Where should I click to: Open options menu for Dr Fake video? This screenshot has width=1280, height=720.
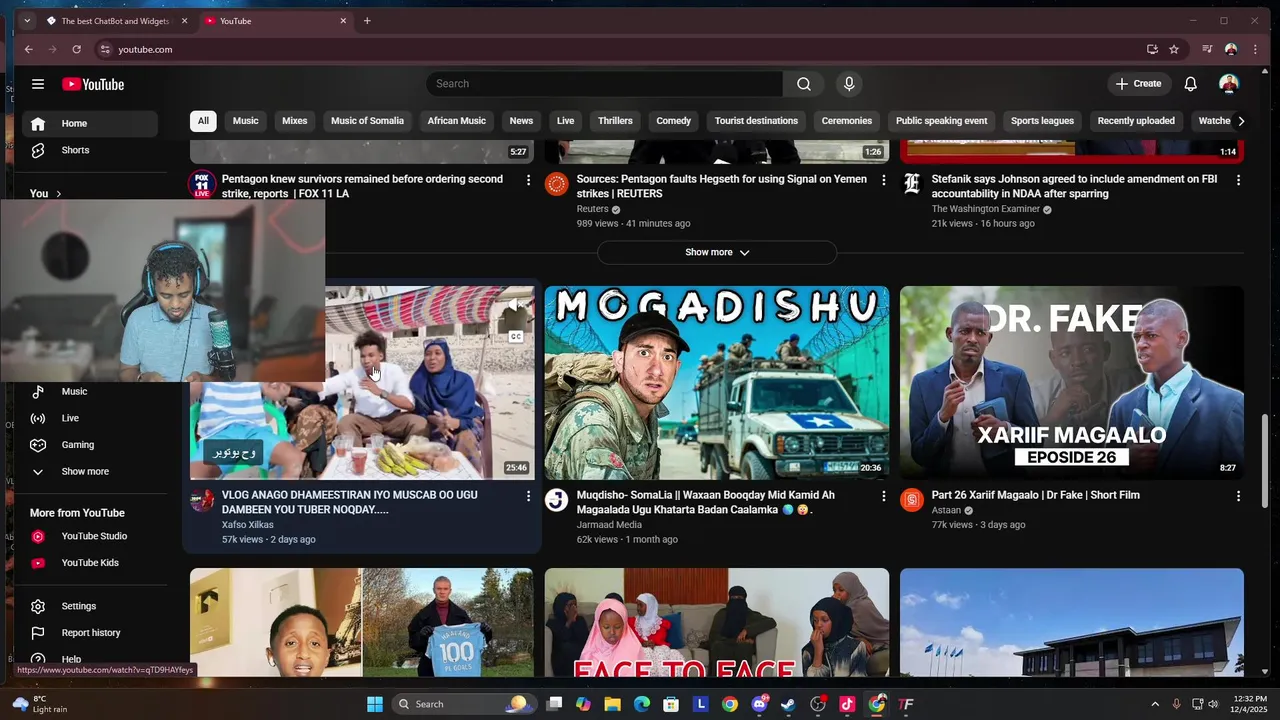[x=1238, y=496]
